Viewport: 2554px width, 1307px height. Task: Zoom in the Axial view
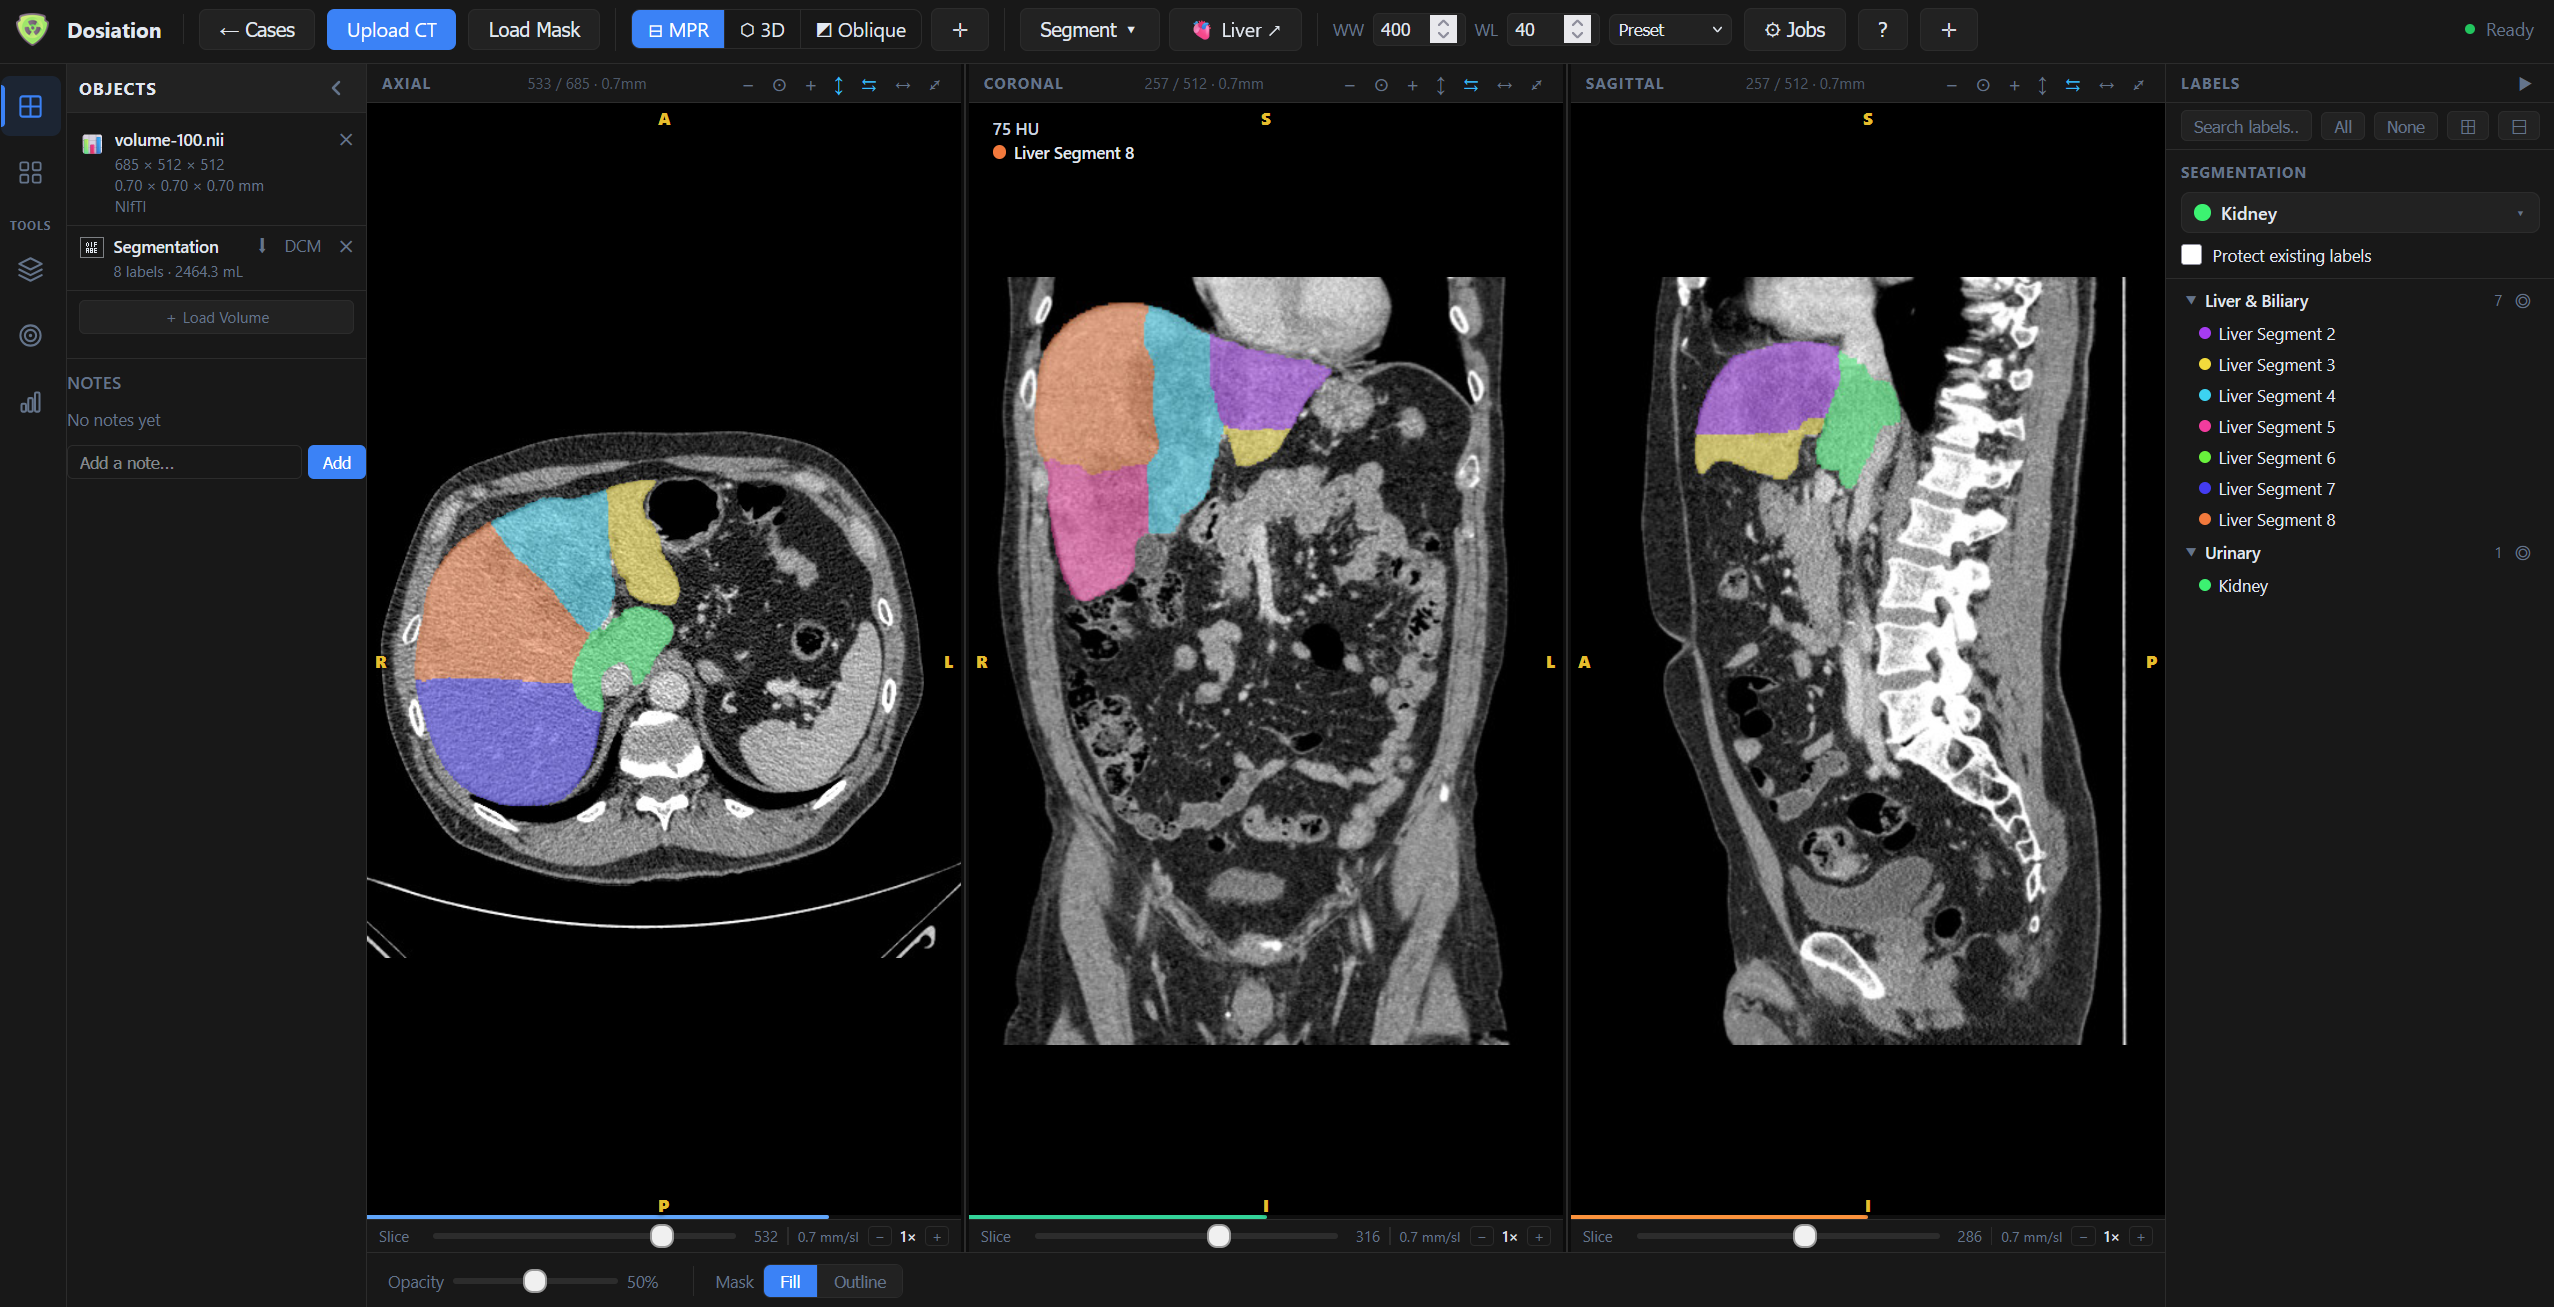click(810, 85)
